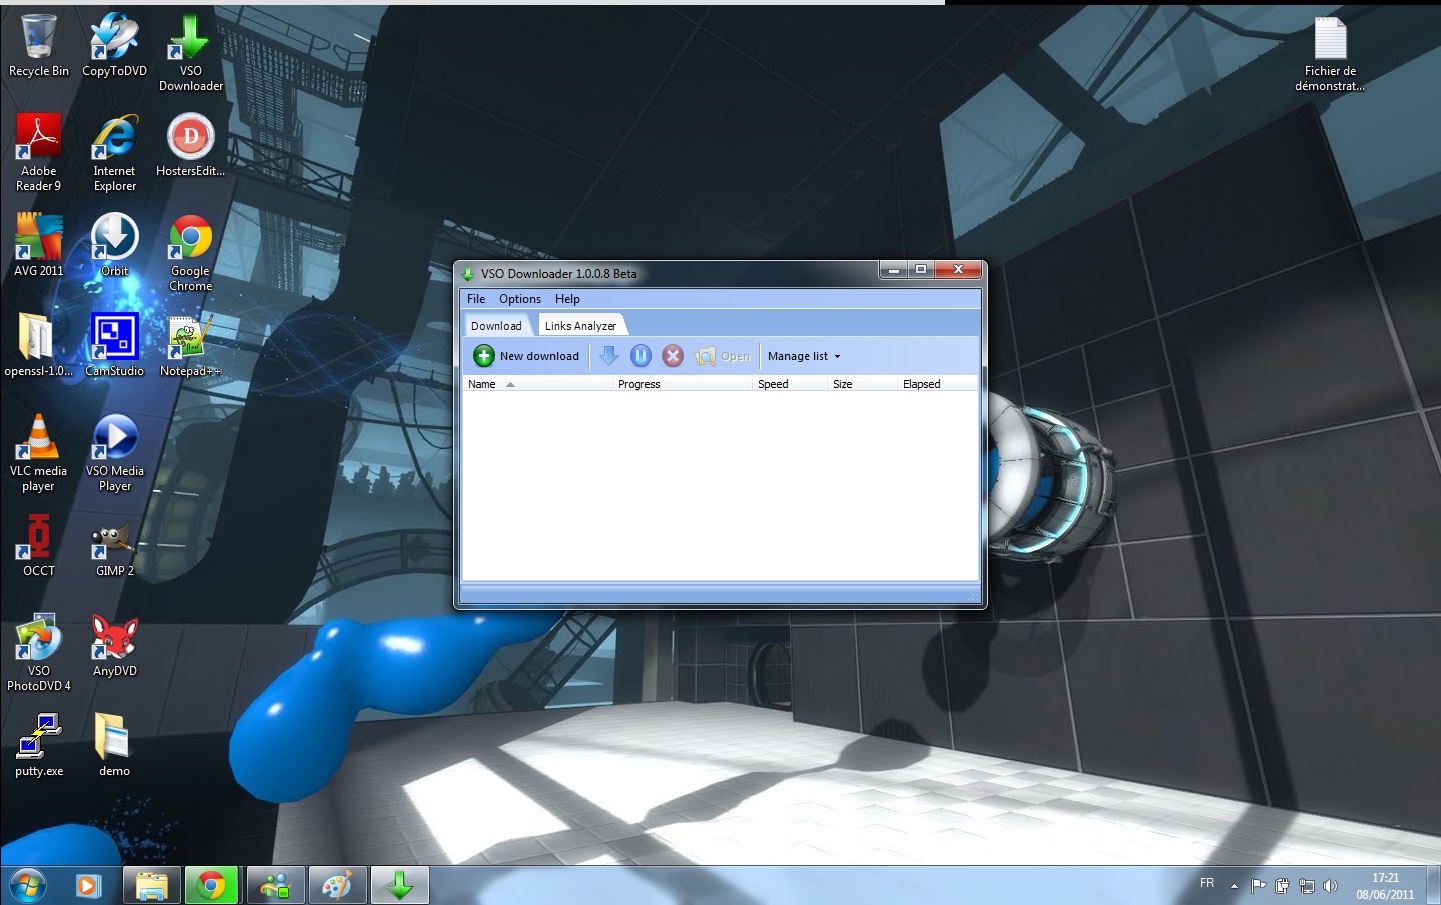
Task: Click the window resize grip corner
Action: [973, 596]
